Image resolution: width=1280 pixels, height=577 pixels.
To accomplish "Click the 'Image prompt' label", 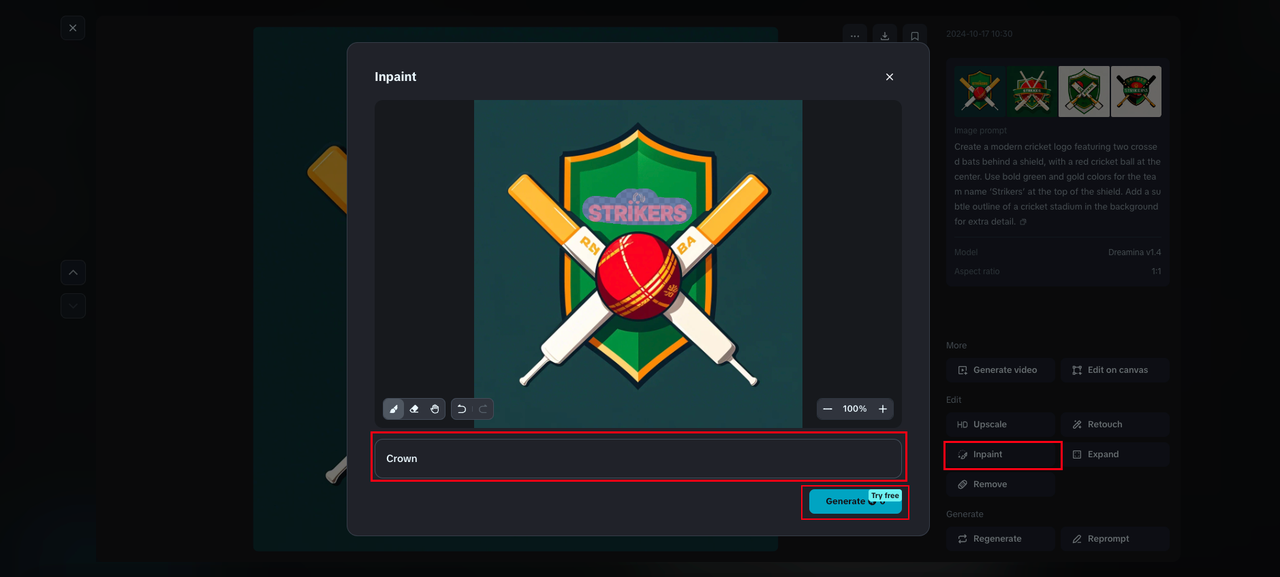I will [980, 130].
